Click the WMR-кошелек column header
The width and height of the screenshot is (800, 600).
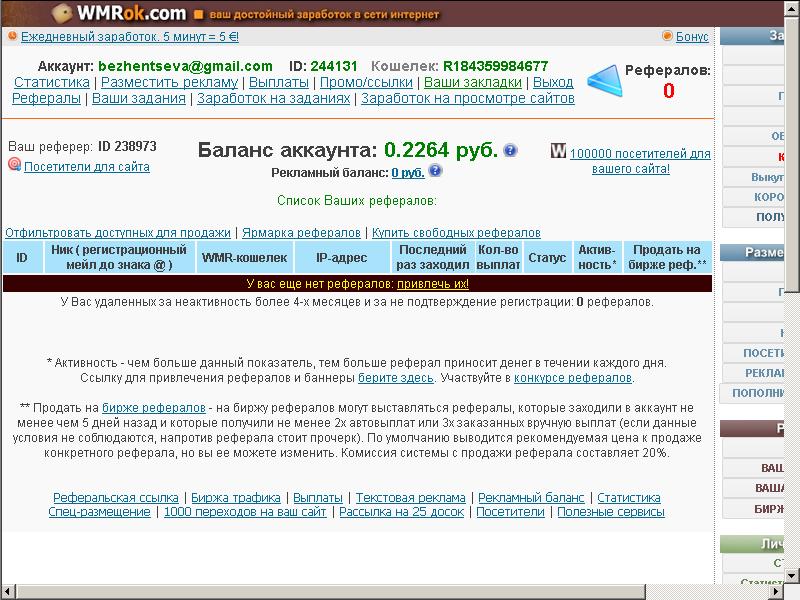click(x=245, y=257)
